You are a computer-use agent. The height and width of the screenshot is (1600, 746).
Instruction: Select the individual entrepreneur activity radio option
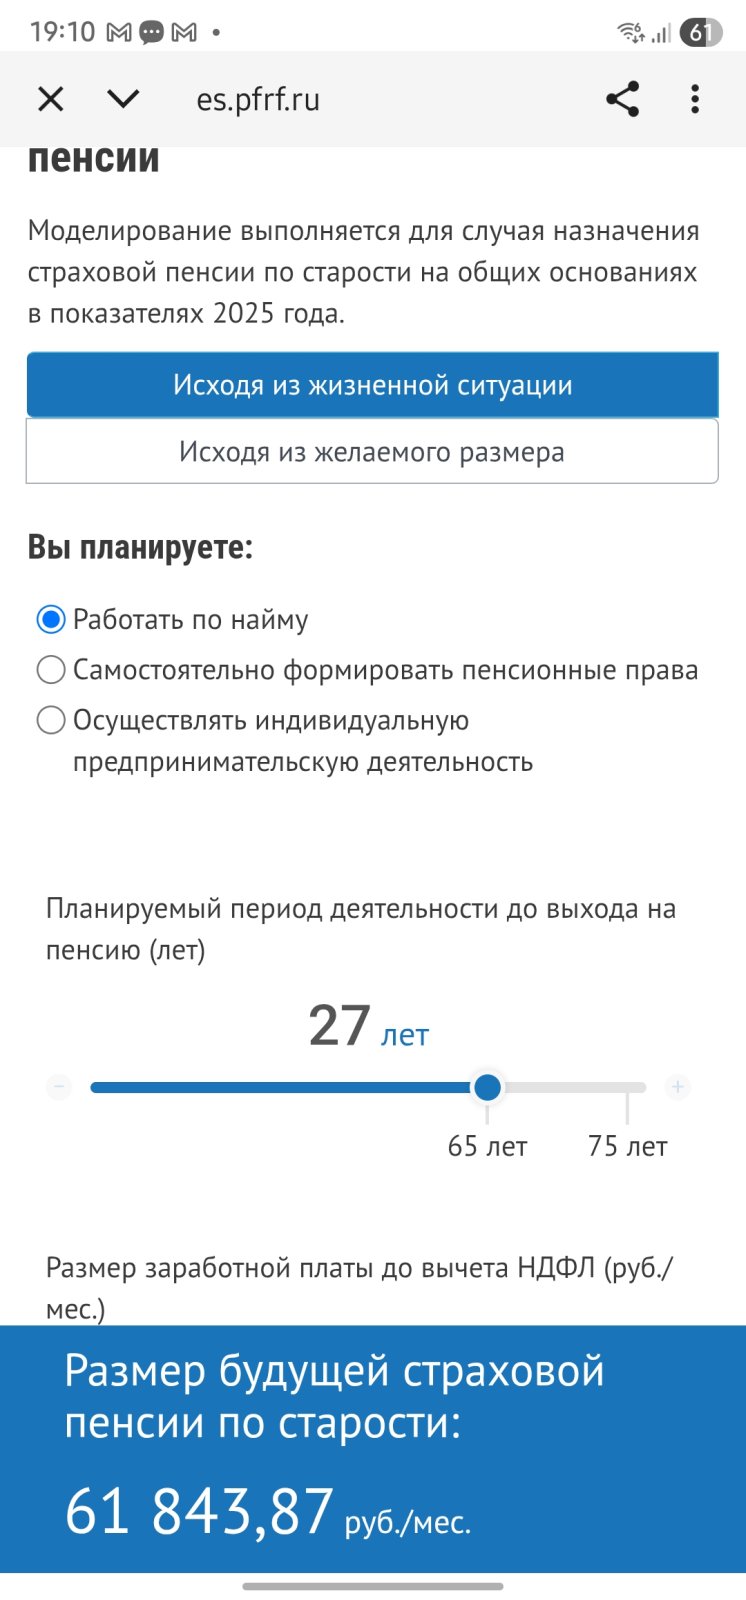click(51, 720)
